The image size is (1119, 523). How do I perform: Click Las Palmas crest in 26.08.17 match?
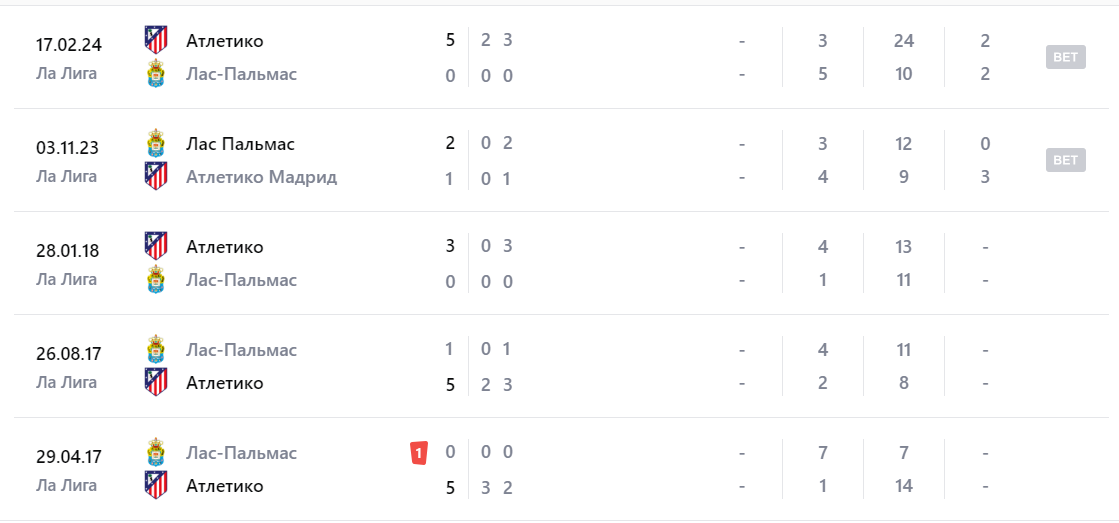click(x=155, y=350)
